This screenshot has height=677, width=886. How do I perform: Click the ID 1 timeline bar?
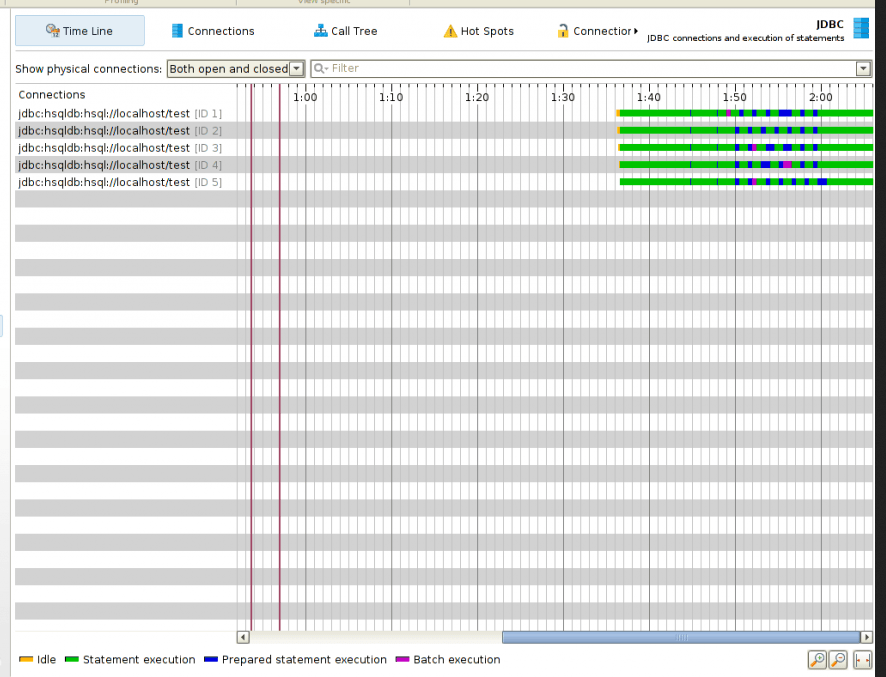click(x=745, y=113)
